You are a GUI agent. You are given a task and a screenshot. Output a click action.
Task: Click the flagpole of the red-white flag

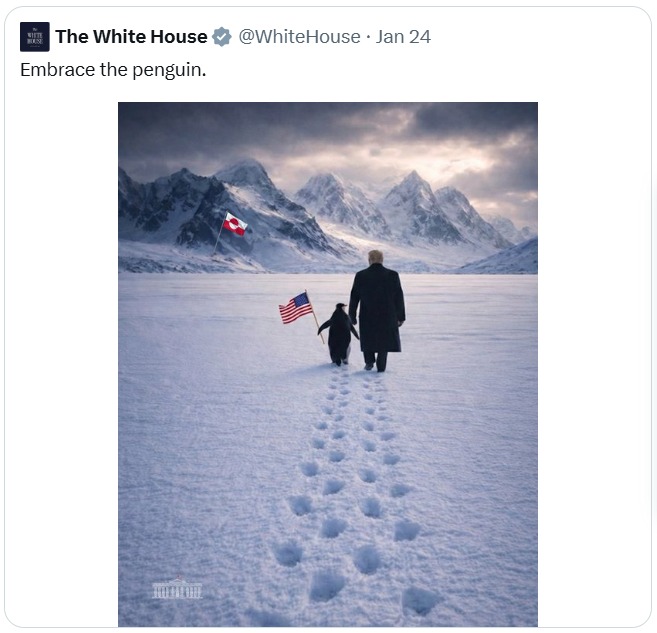(218, 235)
